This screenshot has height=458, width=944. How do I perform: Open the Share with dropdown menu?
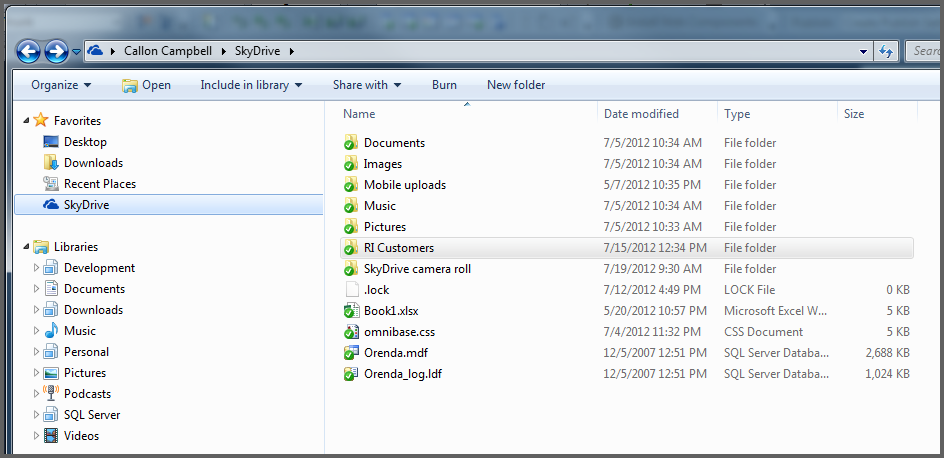tap(367, 85)
